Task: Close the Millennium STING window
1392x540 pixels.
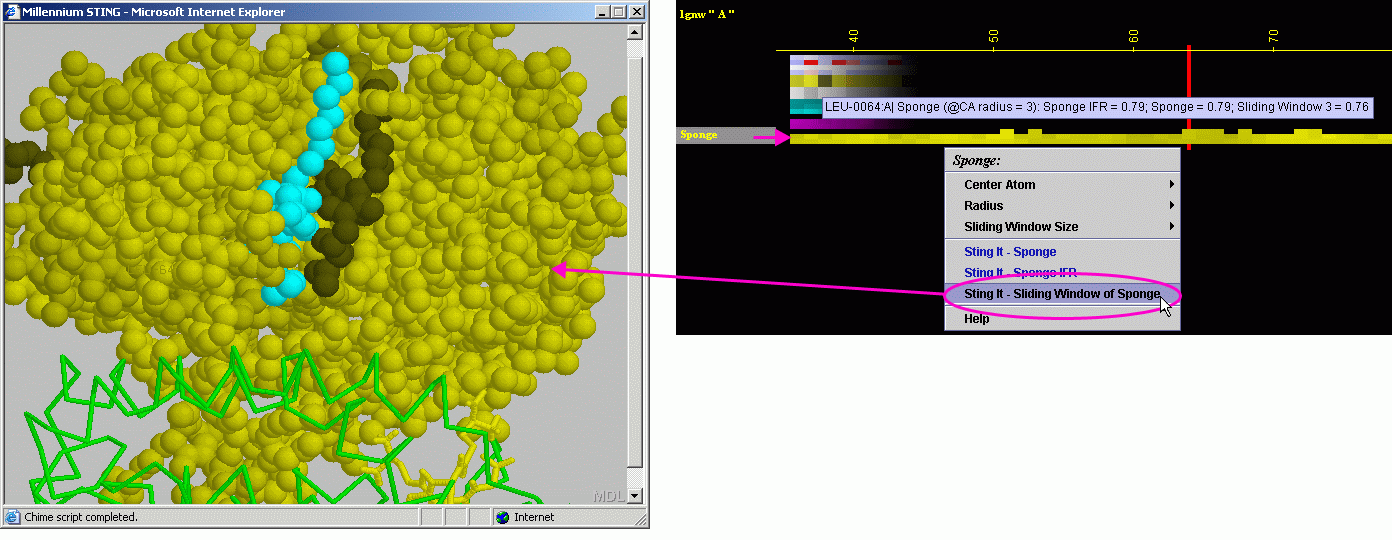Action: coord(635,12)
